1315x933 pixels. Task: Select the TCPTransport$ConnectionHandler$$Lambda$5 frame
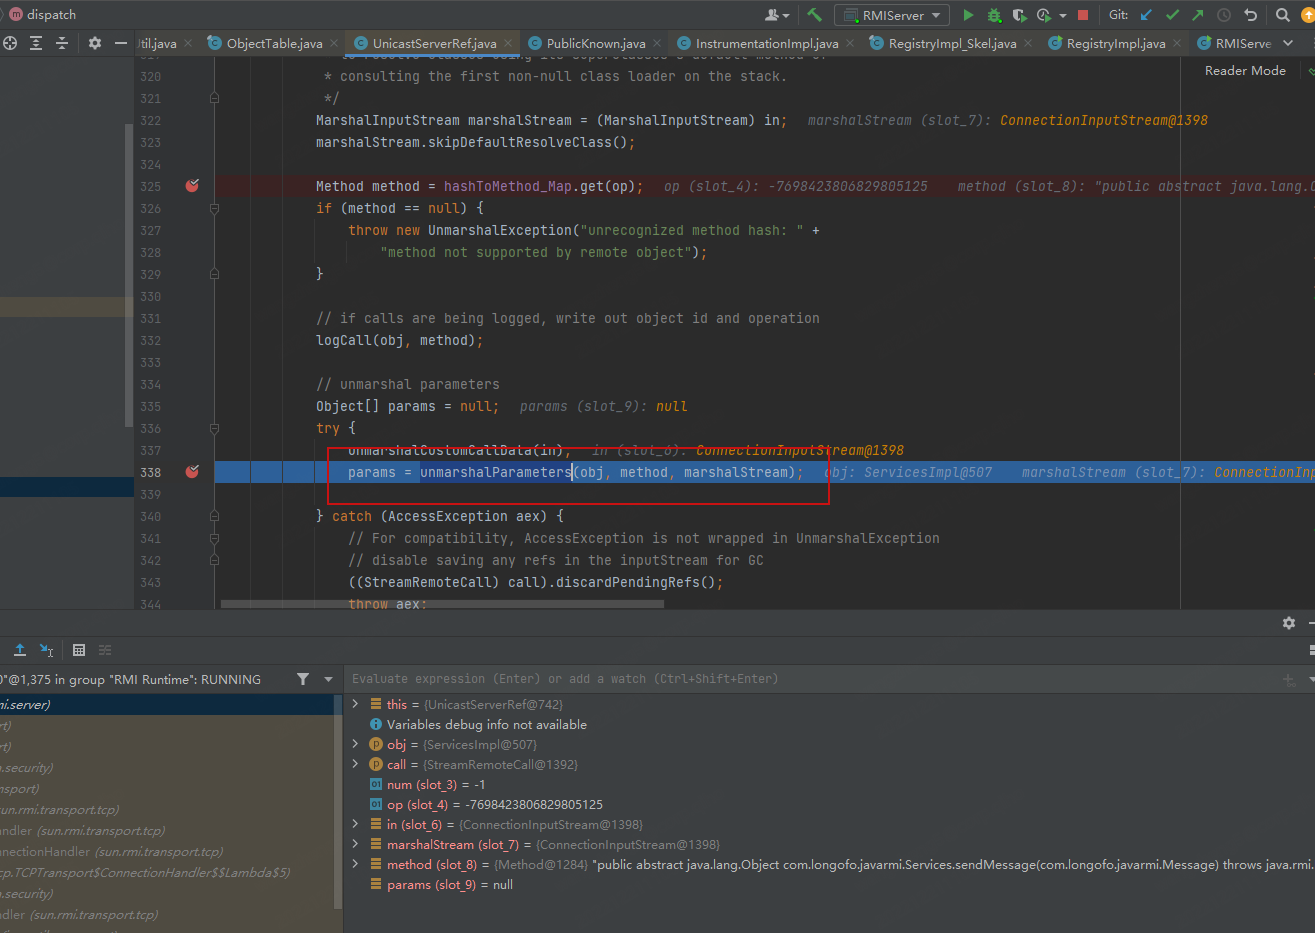(166, 872)
